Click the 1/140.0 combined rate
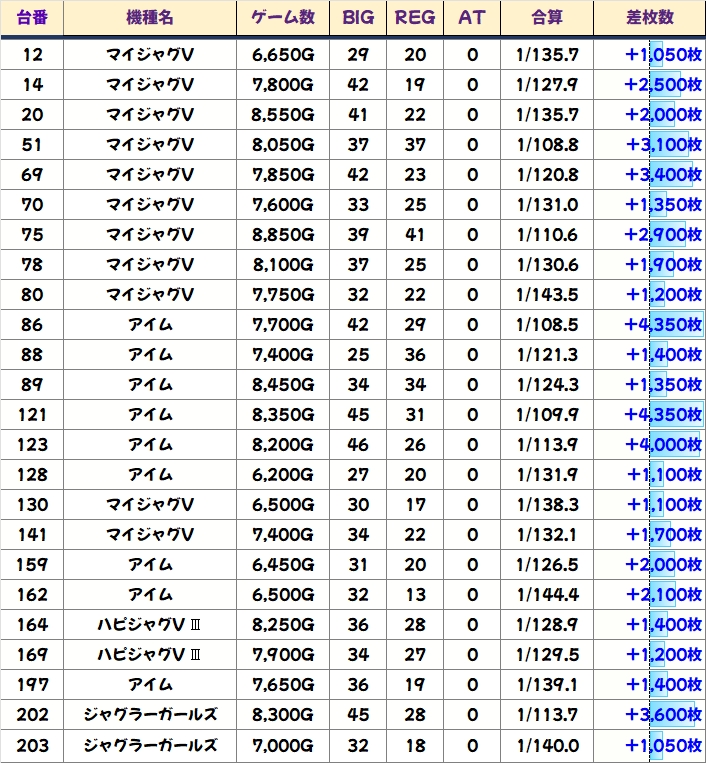This screenshot has width=706, height=763. (x=547, y=745)
